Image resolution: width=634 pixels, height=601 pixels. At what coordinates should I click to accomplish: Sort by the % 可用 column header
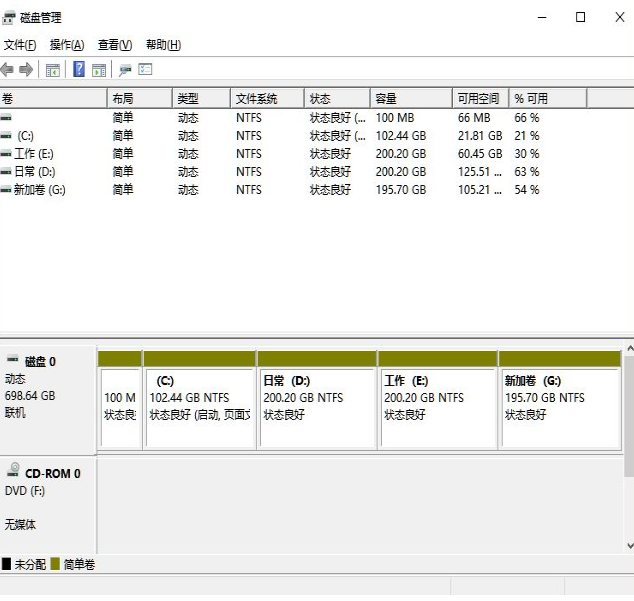[x=548, y=98]
